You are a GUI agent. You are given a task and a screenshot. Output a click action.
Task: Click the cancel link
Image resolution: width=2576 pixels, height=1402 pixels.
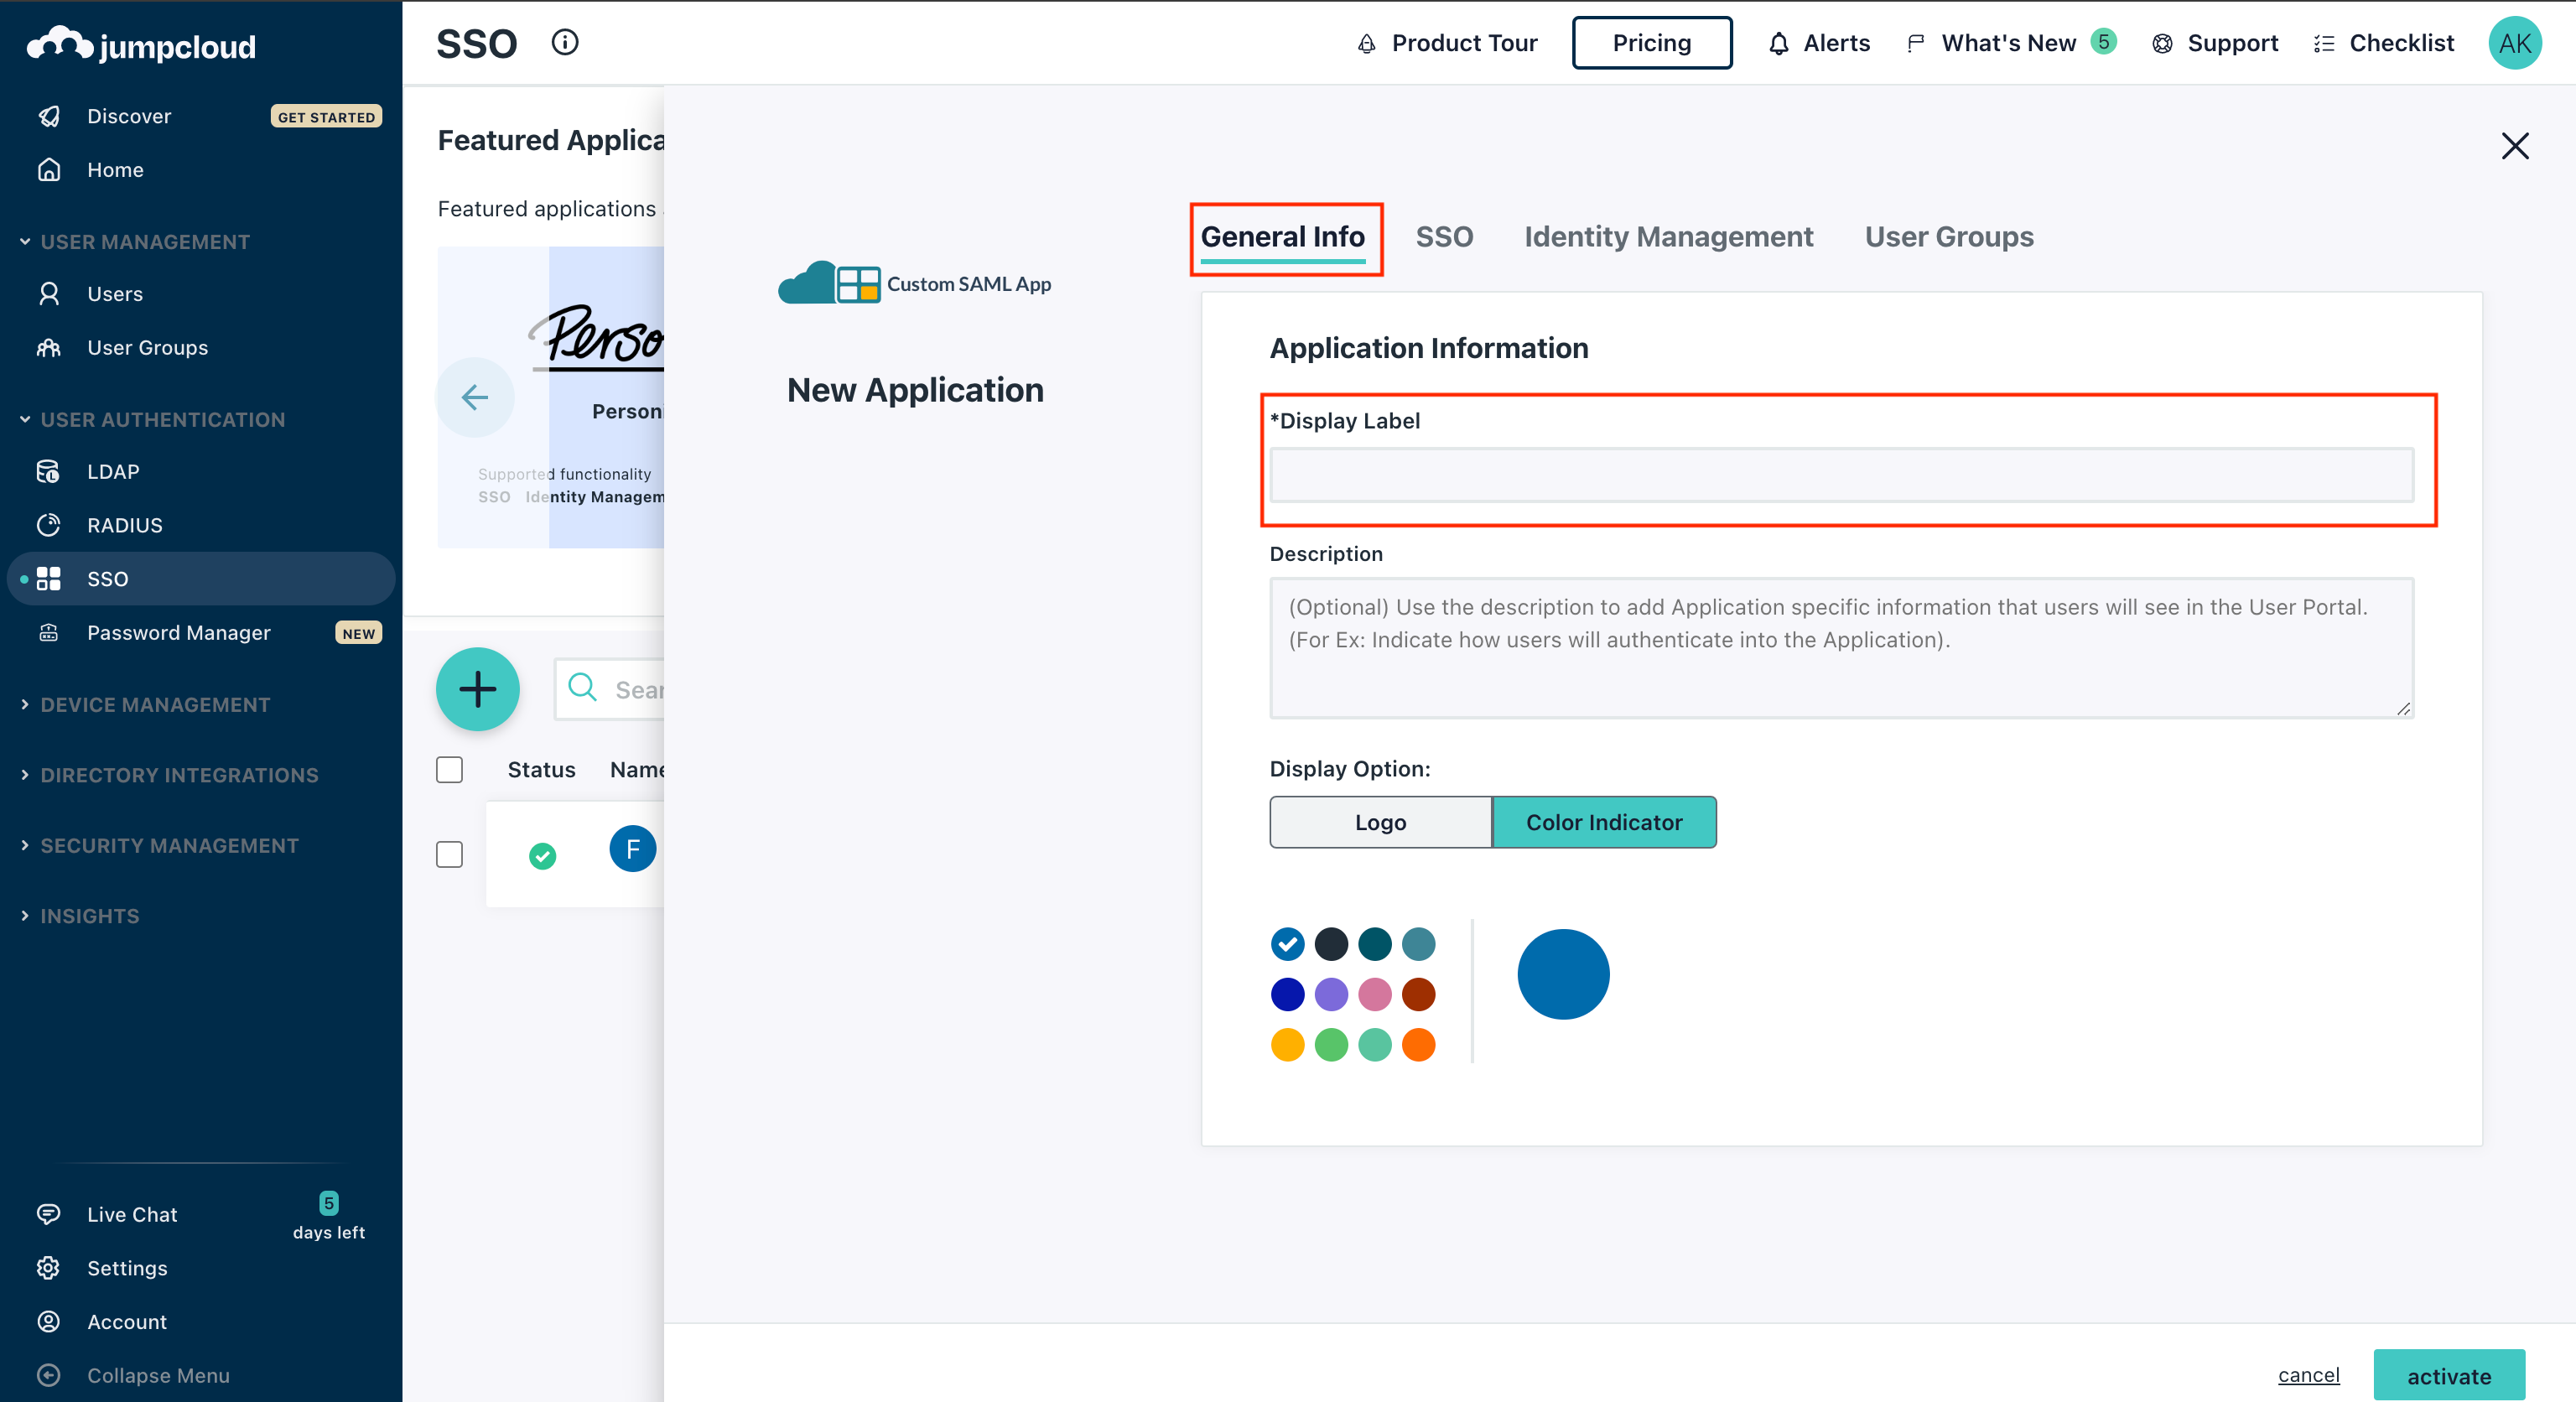click(2309, 1374)
